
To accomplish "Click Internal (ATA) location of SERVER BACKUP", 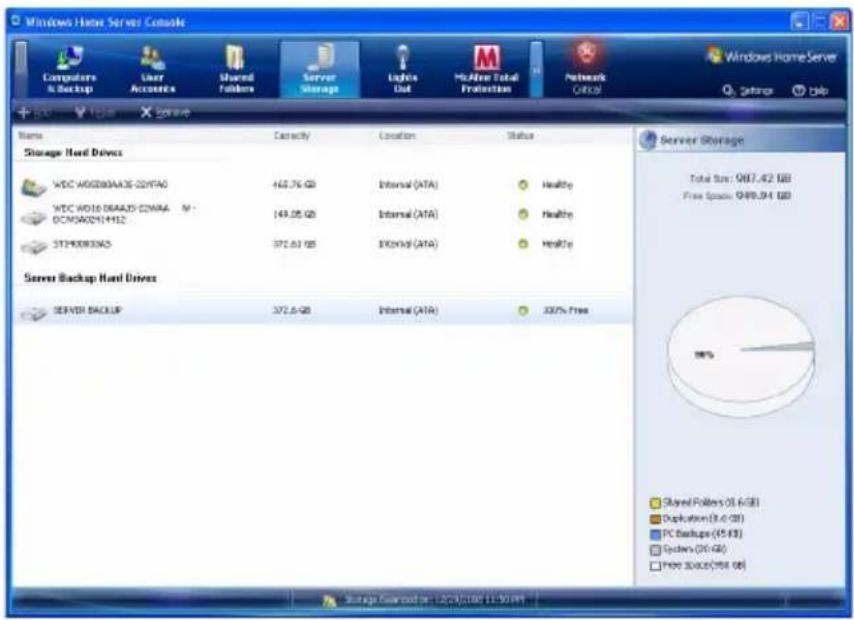I will click(x=408, y=311).
